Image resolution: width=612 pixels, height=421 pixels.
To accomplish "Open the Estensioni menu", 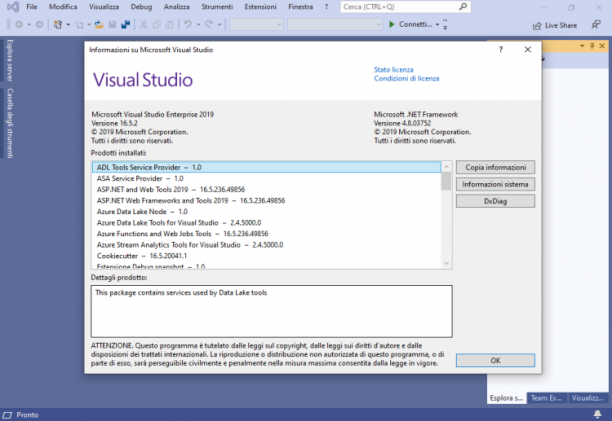I will point(260,7).
